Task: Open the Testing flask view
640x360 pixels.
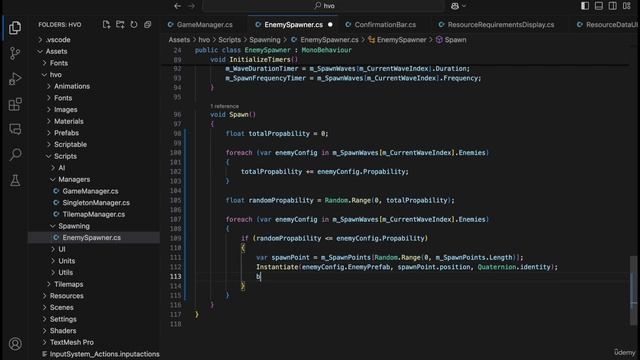Action: pos(15,180)
